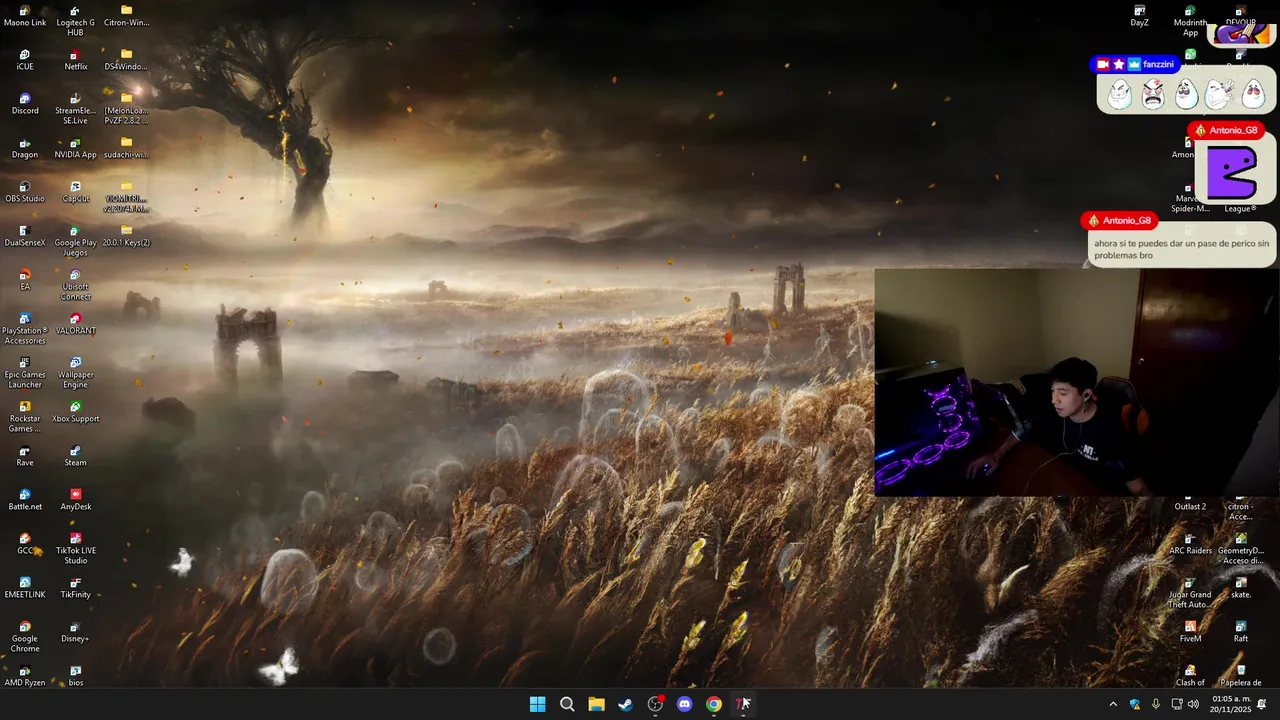Screen dimensions: 1280x720
Task: Open Steam from the taskbar
Action: (x=625, y=704)
